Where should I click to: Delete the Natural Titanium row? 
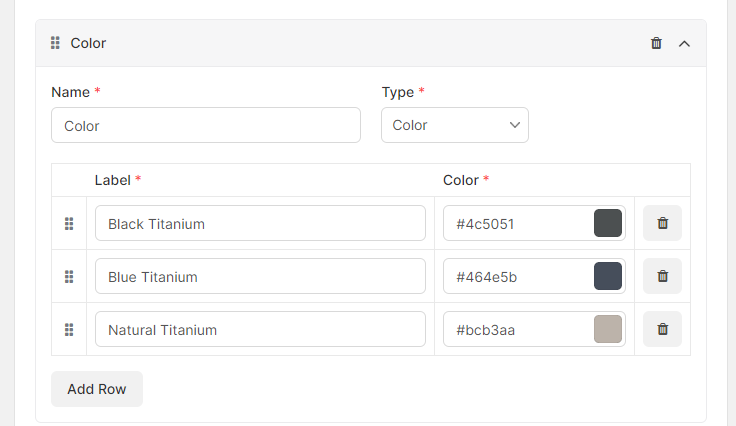click(x=662, y=329)
